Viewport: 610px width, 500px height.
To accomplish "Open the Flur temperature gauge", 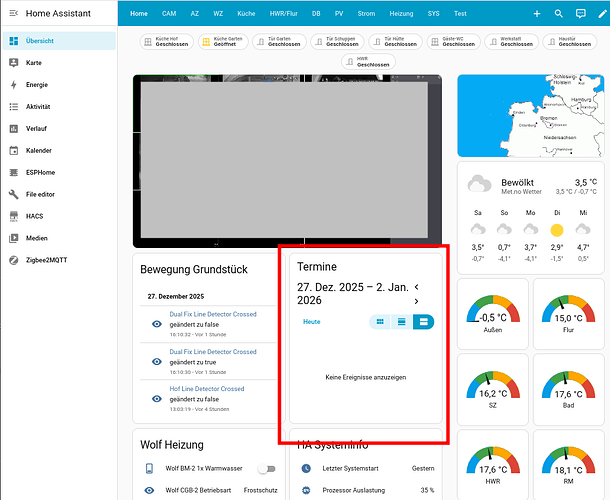I will pos(568,314).
